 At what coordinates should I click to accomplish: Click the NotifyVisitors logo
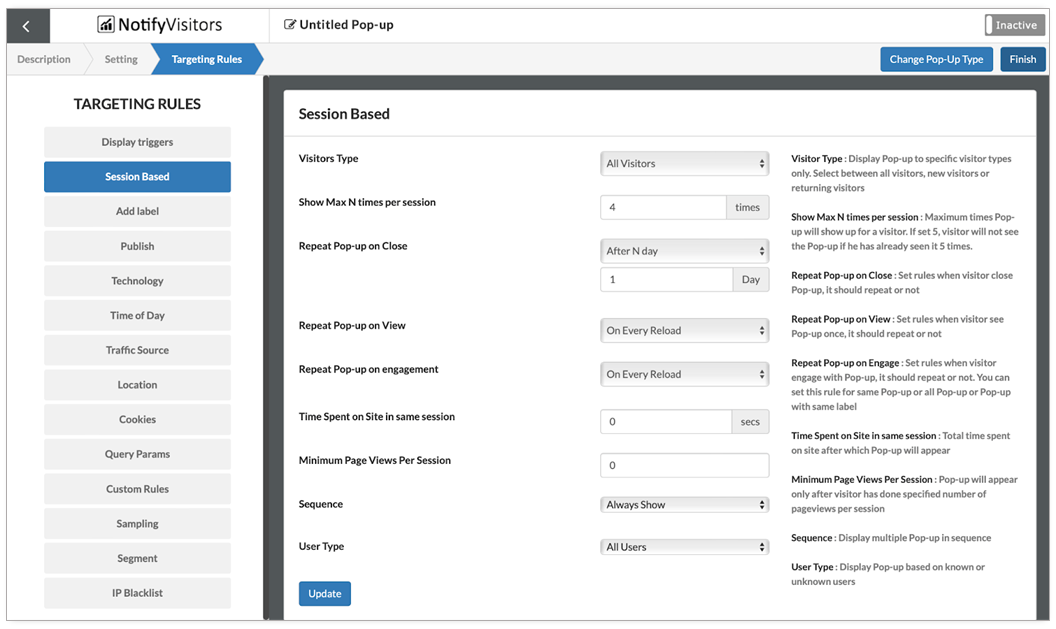click(x=160, y=25)
